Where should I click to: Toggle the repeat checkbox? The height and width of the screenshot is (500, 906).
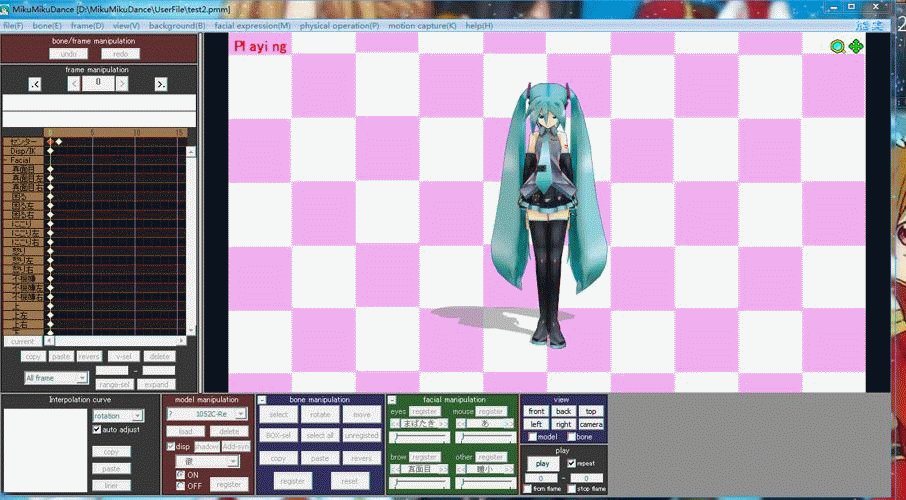[x=571, y=463]
